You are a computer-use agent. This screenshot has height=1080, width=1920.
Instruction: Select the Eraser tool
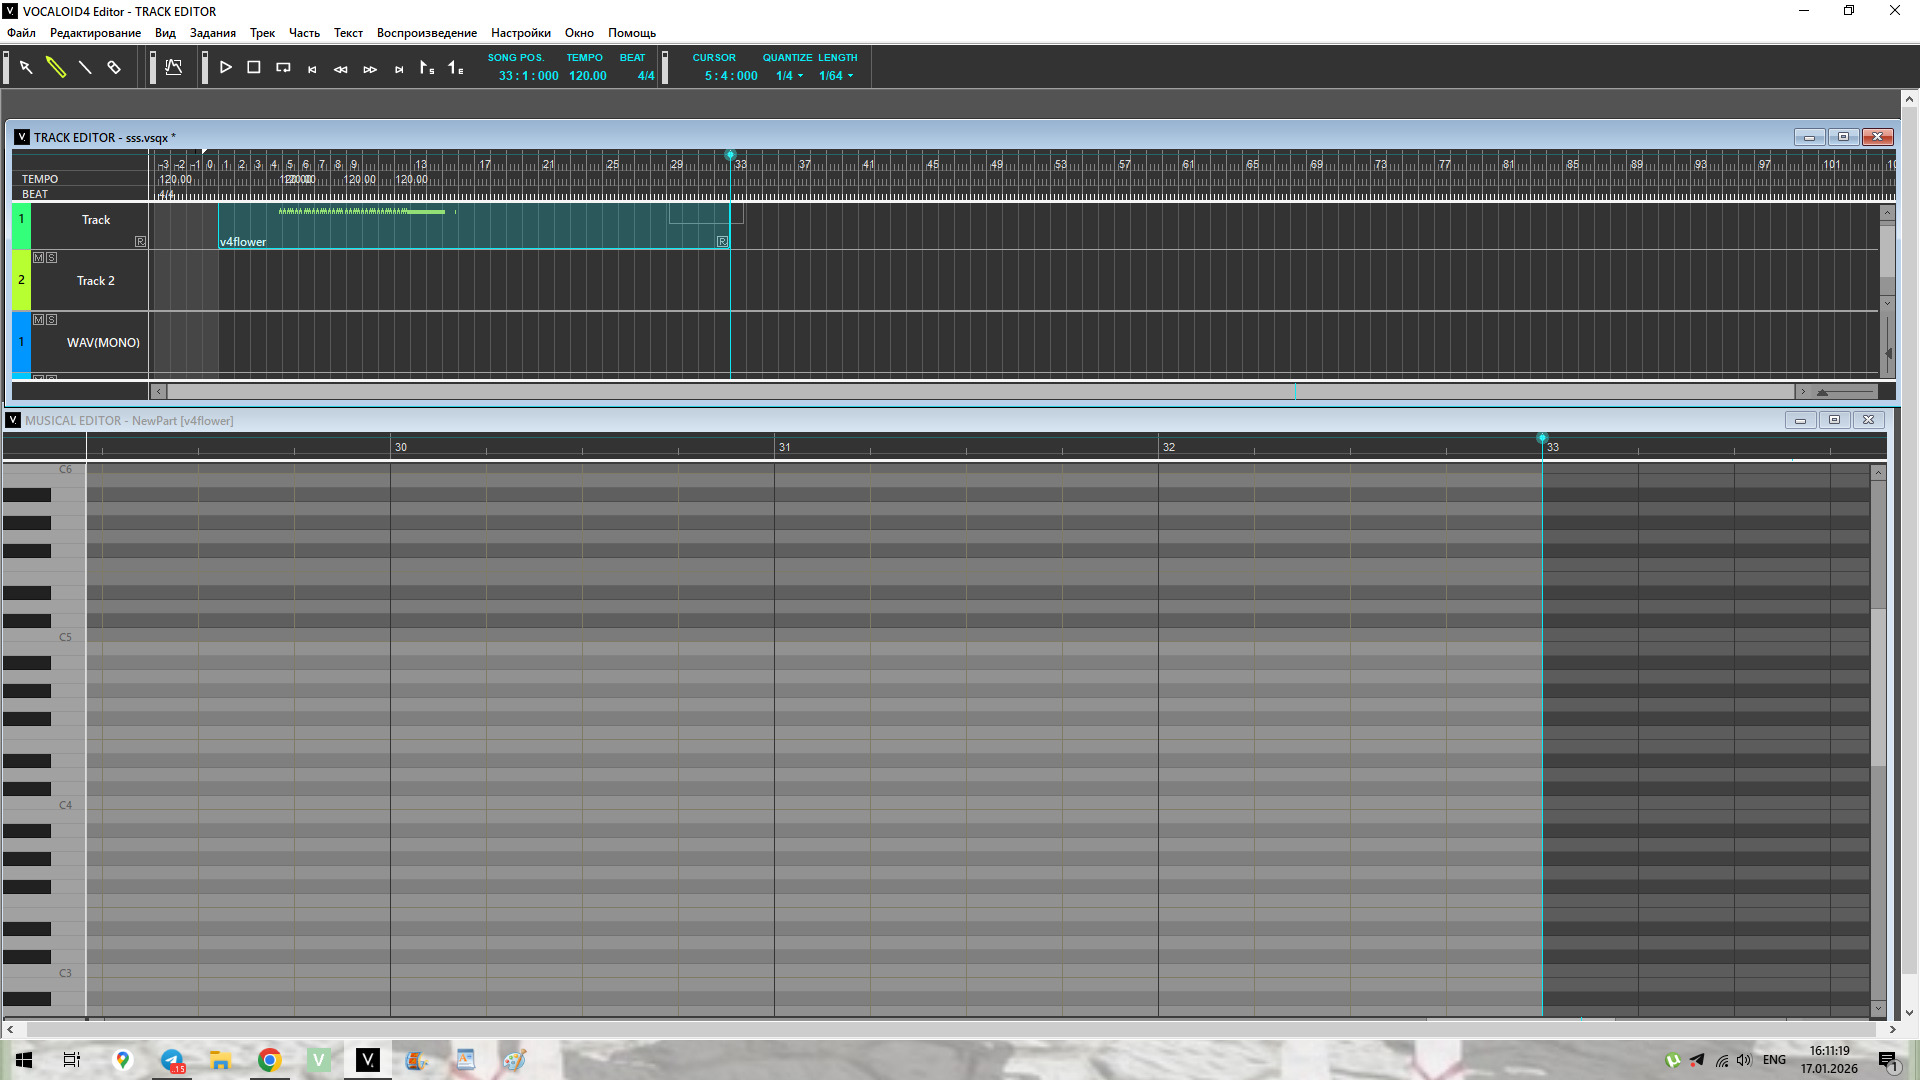pyautogui.click(x=114, y=68)
